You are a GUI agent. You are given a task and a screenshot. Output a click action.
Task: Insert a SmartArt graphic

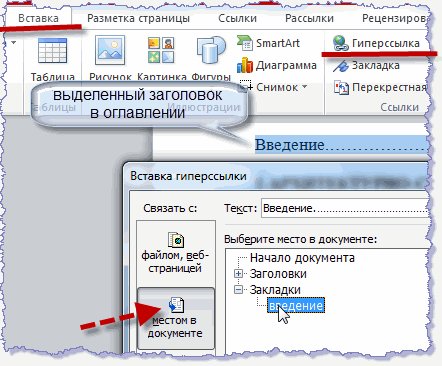268,43
